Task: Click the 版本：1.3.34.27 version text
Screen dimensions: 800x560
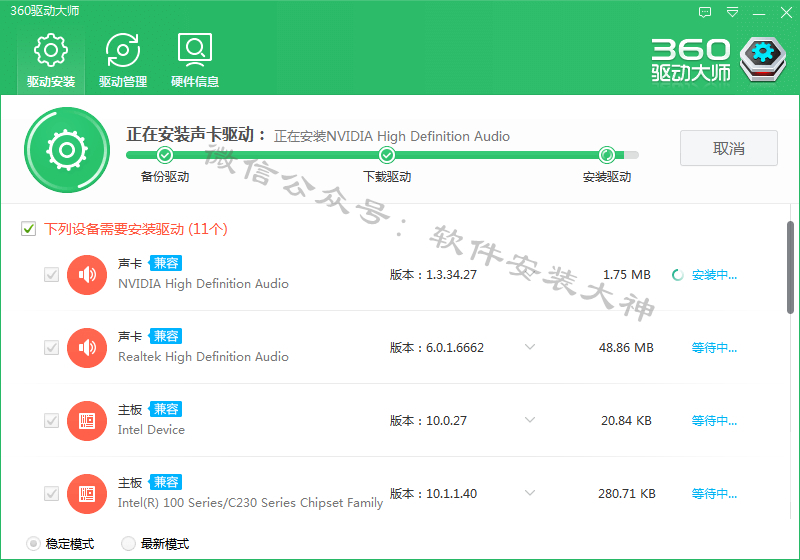Action: point(433,275)
